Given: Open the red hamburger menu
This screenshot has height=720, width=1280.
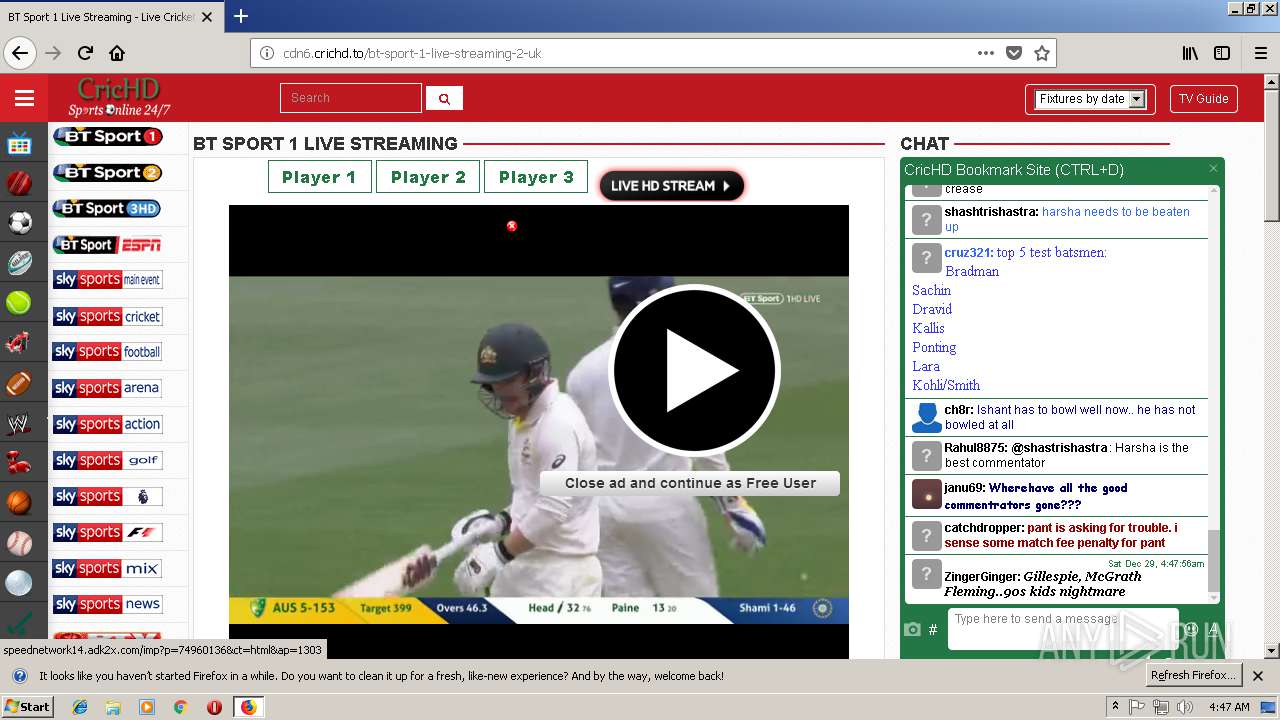Looking at the screenshot, I should [x=24, y=98].
